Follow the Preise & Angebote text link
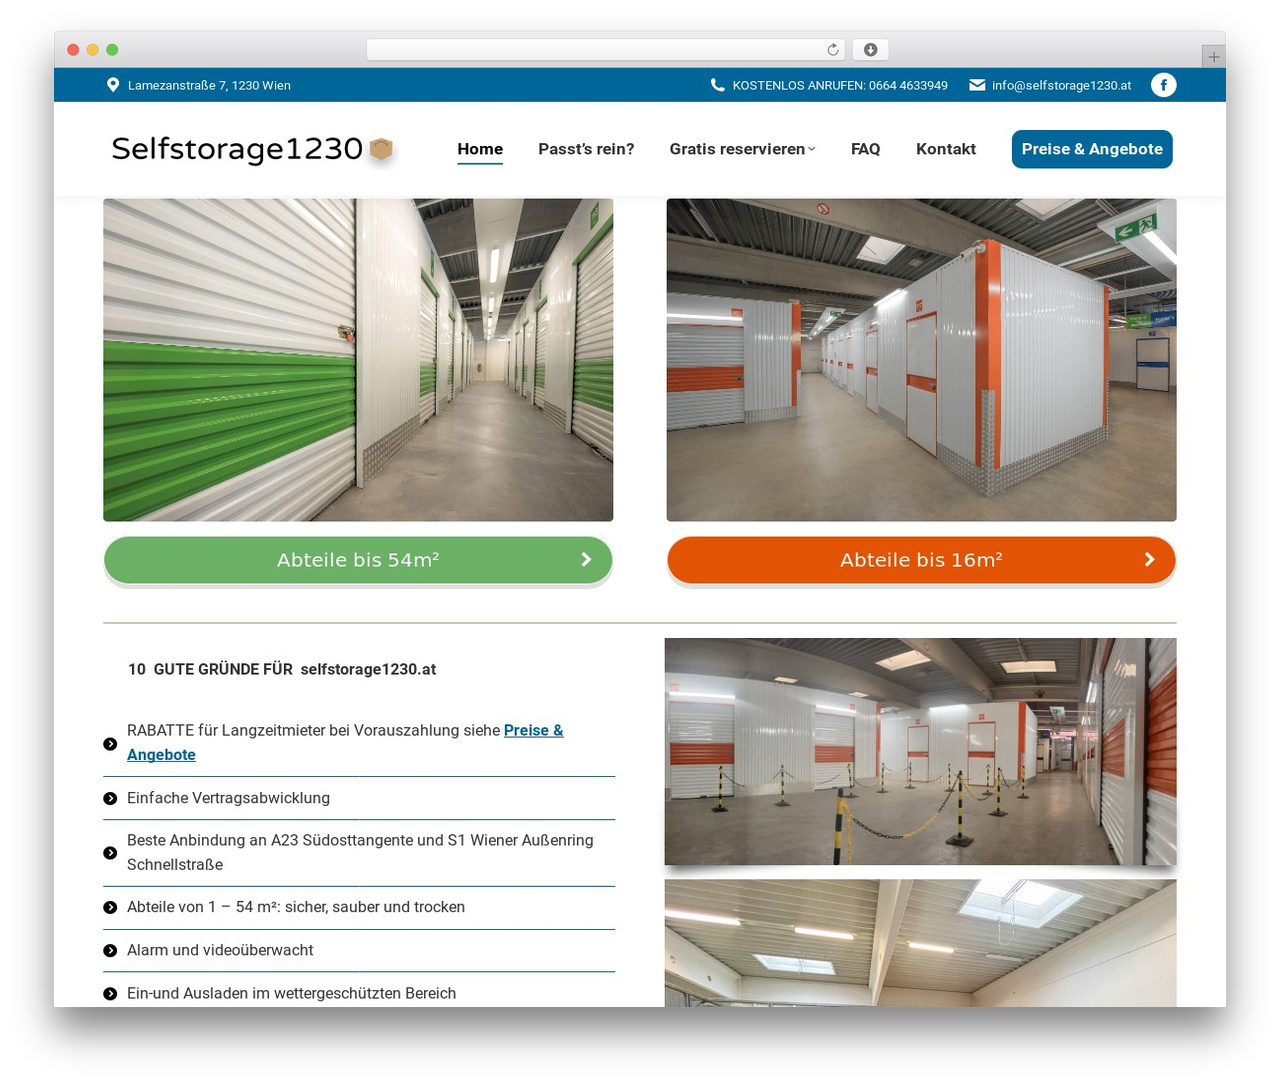This screenshot has height=1084, width=1280. point(345,742)
